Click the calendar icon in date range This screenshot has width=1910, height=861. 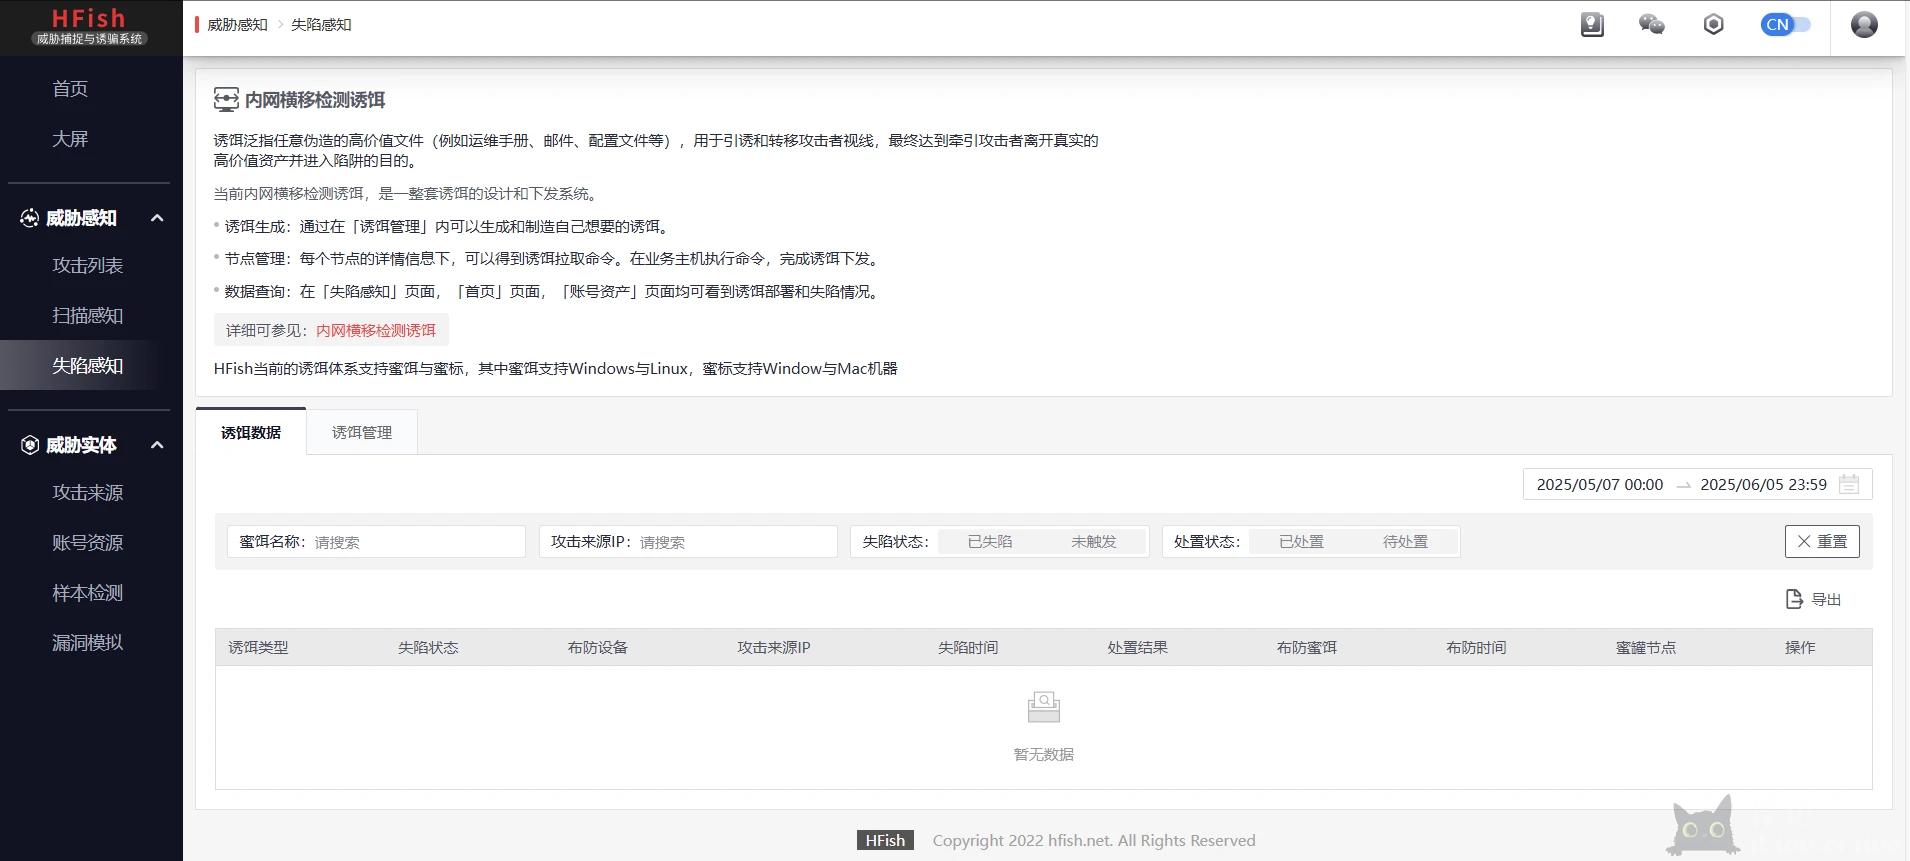[1849, 485]
